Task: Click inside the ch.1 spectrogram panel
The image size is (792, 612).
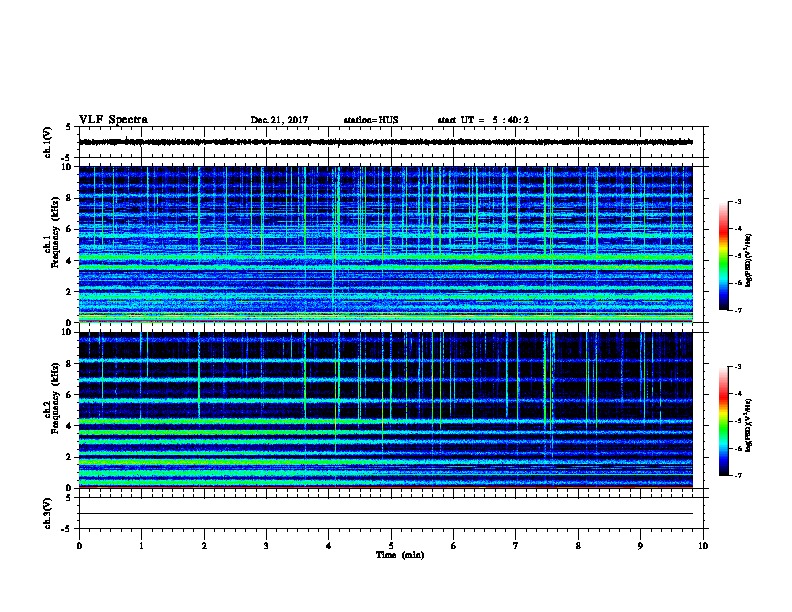Action: (386, 244)
